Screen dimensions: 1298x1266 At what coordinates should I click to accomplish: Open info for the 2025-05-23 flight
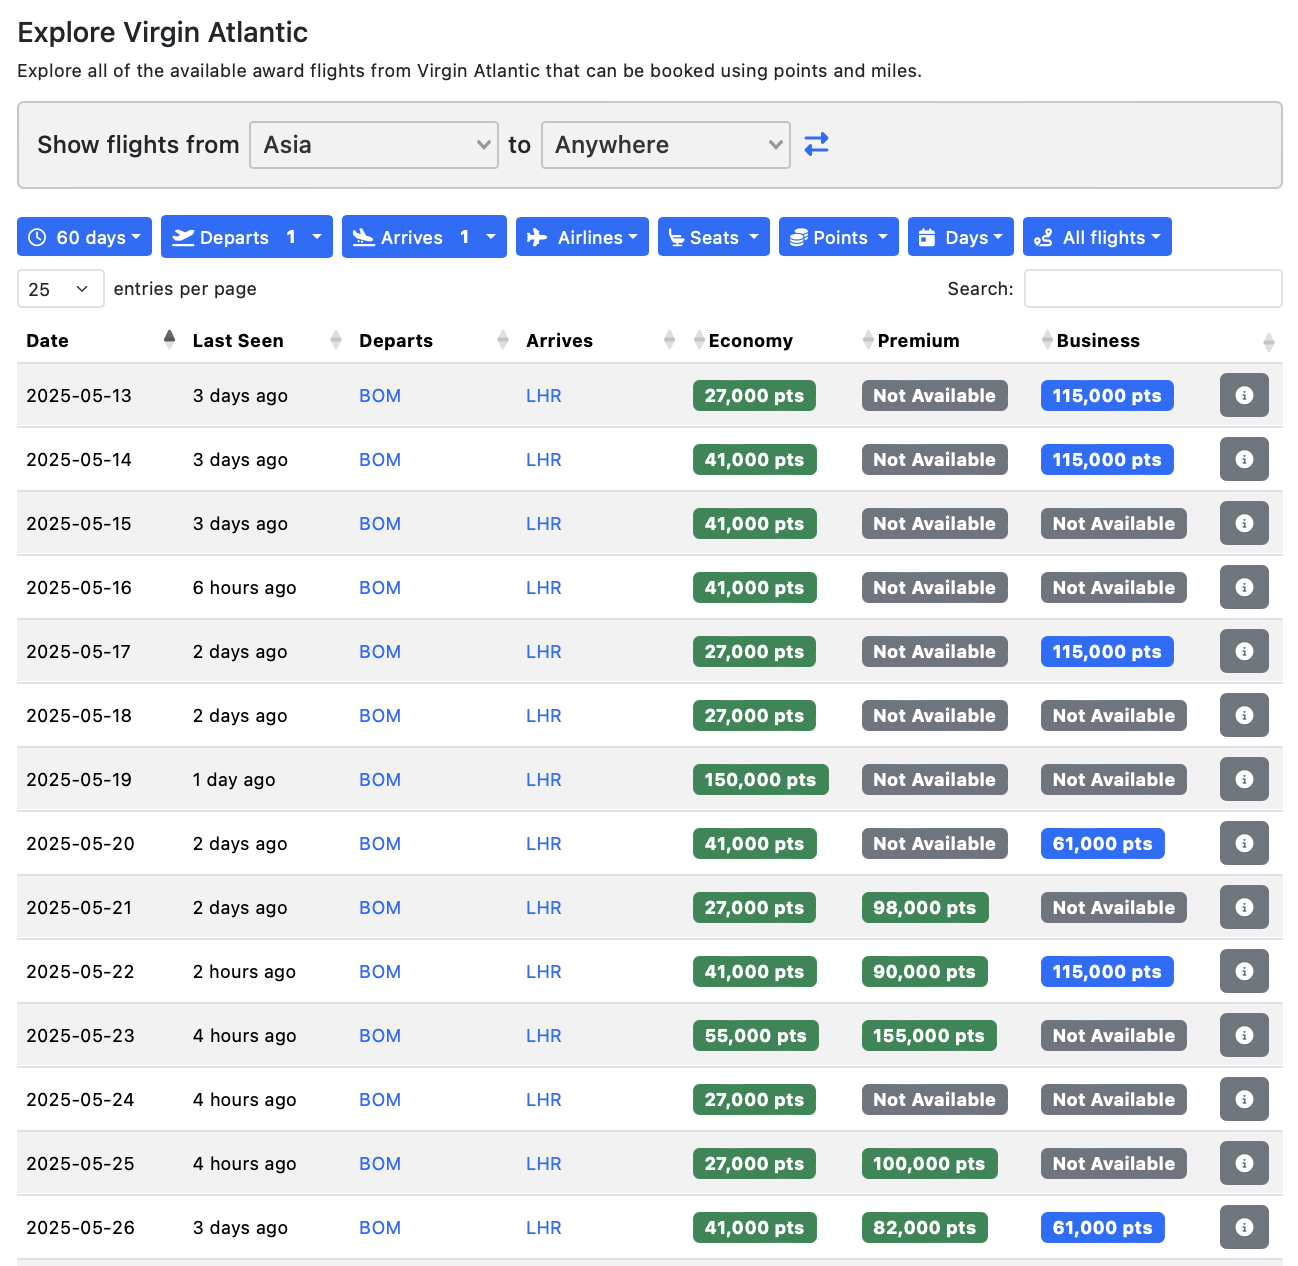pos(1244,1035)
